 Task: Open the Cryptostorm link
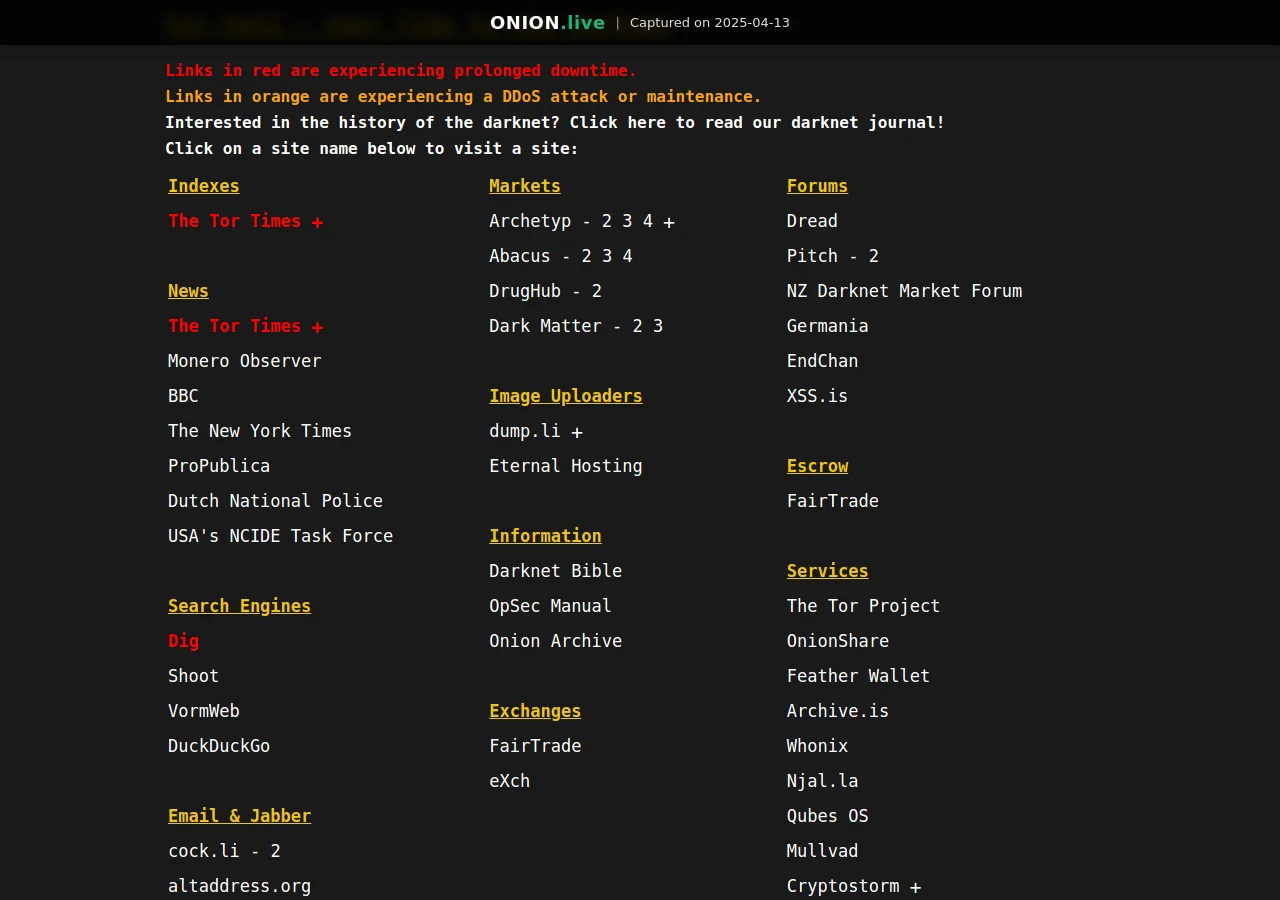click(x=843, y=886)
